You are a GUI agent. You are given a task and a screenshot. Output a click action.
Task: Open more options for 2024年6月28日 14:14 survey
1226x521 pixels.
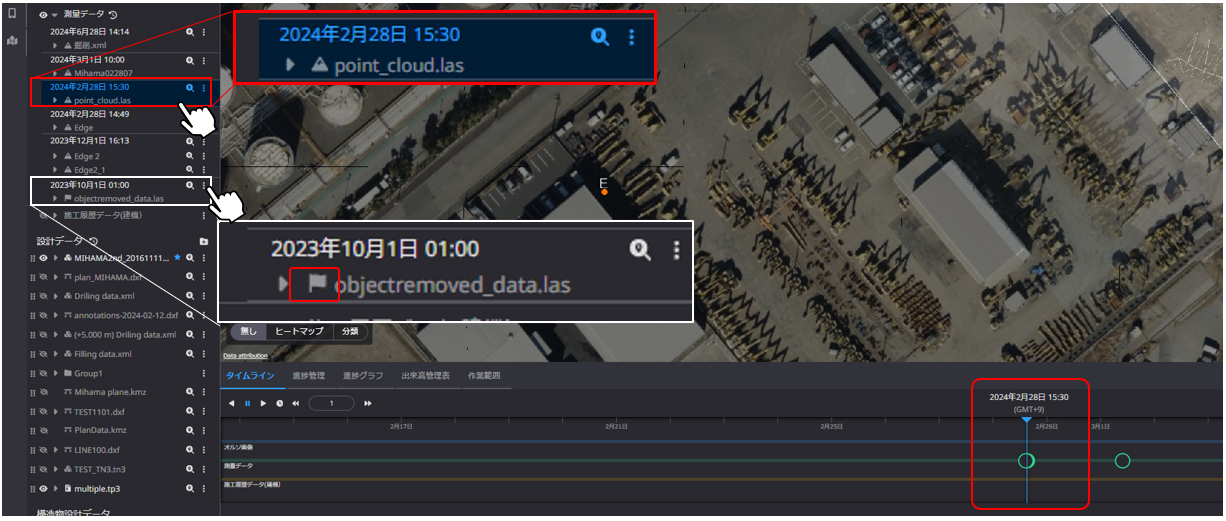(204, 32)
